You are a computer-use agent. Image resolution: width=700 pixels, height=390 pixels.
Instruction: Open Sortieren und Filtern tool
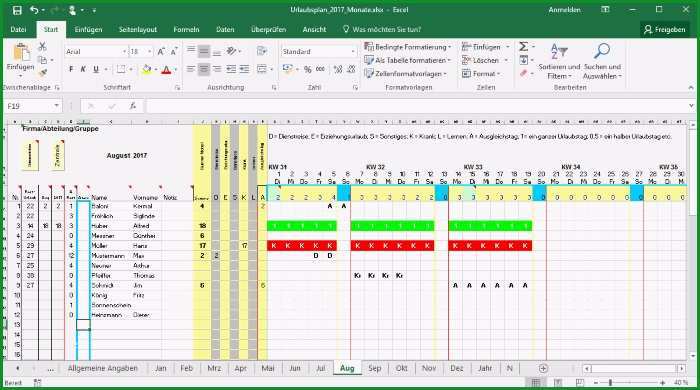pos(559,61)
